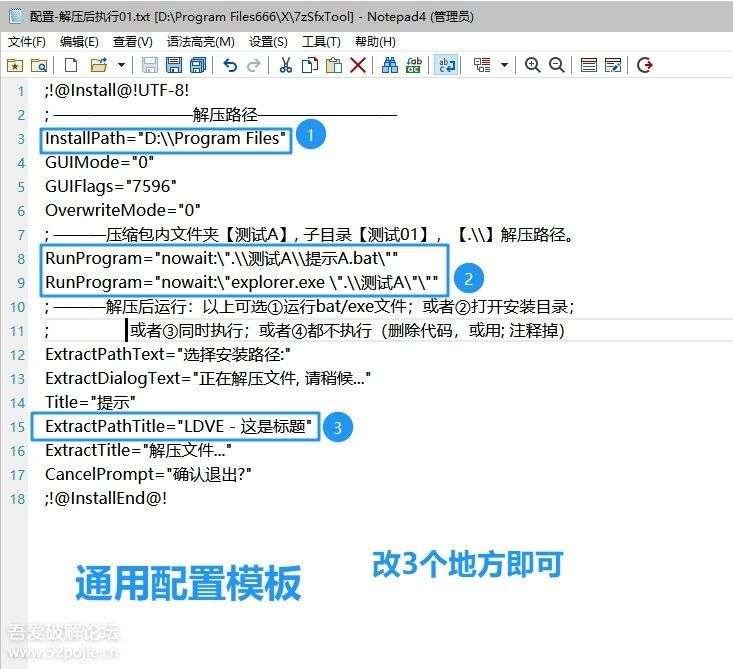Click the browse folder magnifier icon
This screenshot has width=733, height=669.
pos(39,65)
